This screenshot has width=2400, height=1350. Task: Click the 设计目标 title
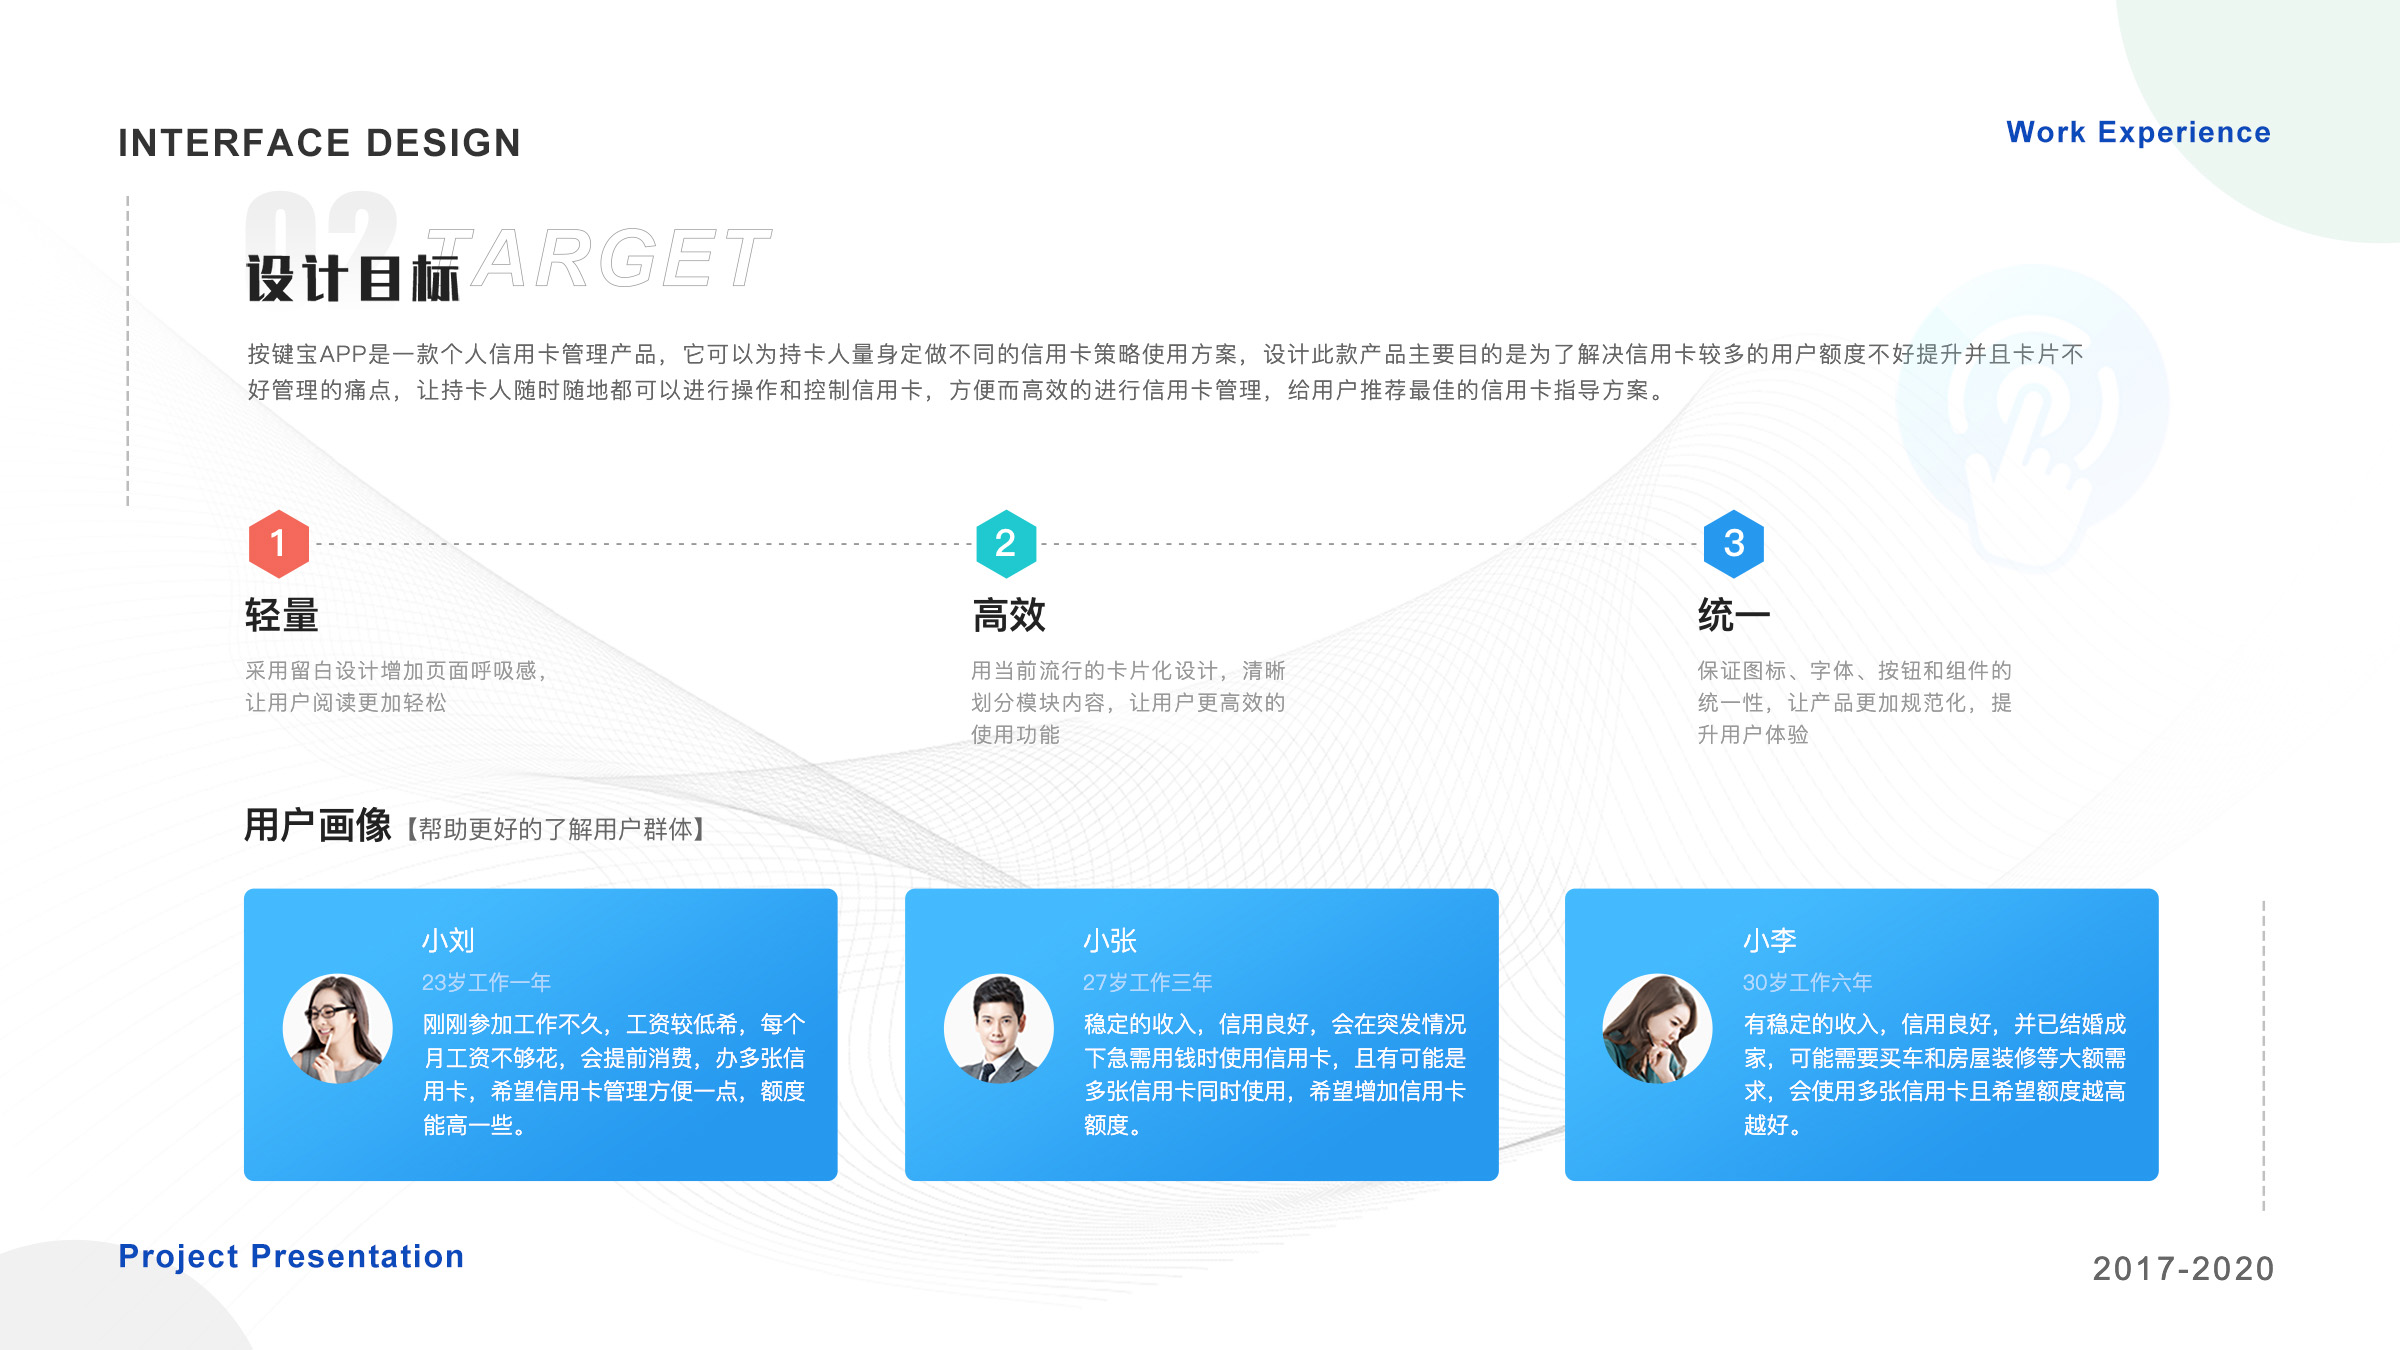(353, 278)
